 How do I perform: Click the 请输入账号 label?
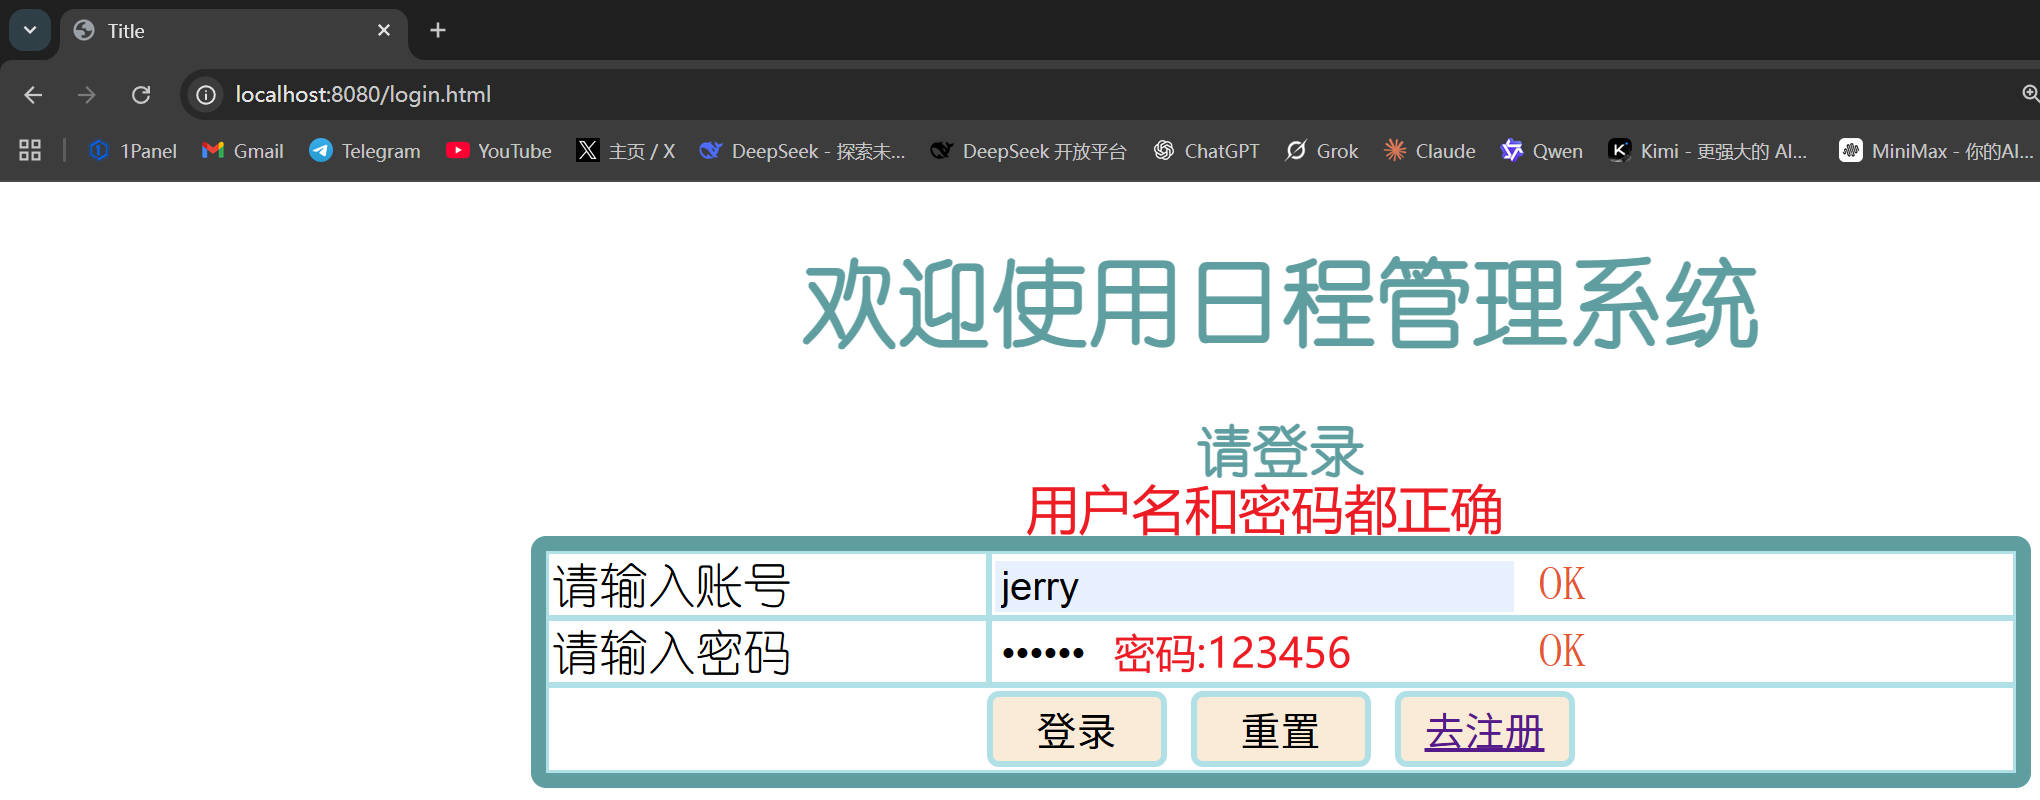coord(671,586)
